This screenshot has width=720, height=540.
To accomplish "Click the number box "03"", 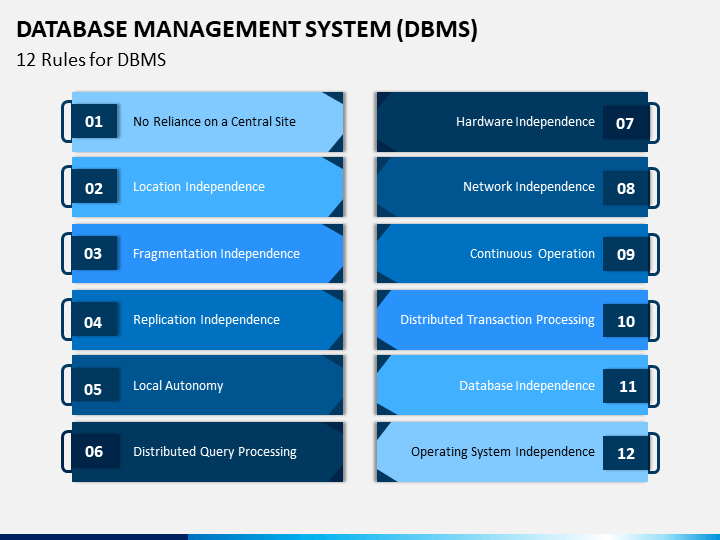I will [x=94, y=253].
